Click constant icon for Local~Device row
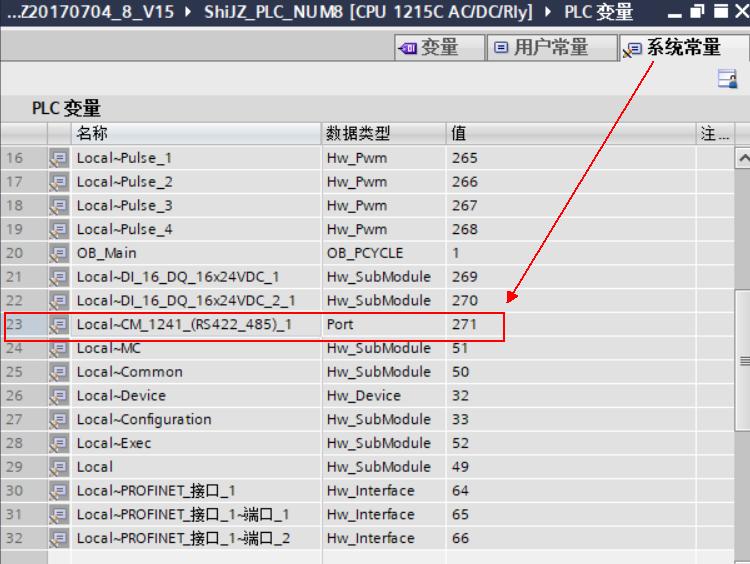 coord(59,396)
